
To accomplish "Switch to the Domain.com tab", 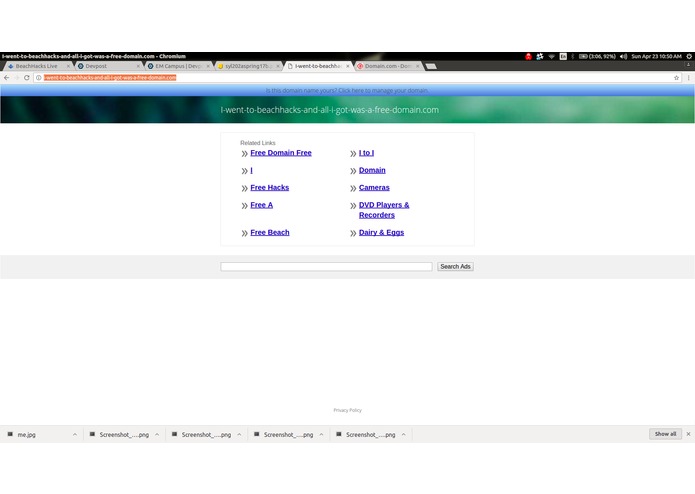I will 388,66.
